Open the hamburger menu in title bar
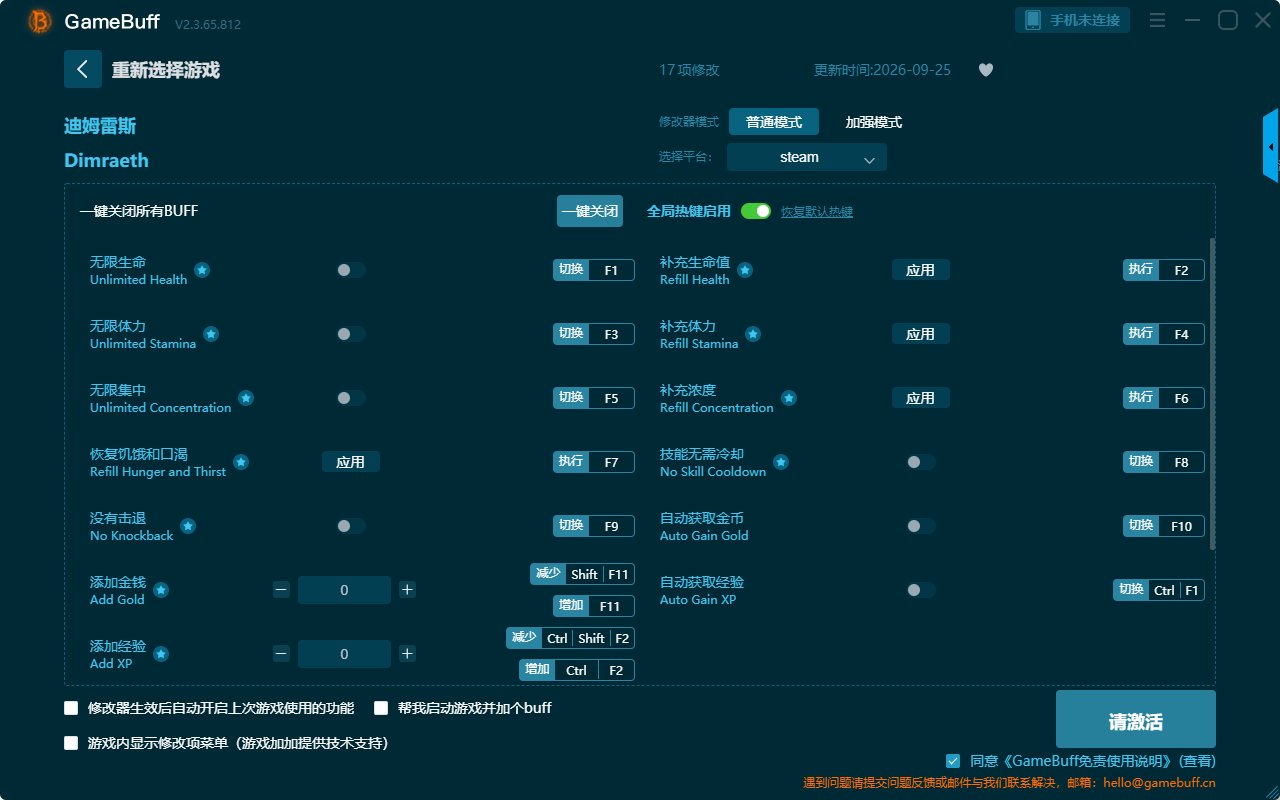This screenshot has height=800, width=1280. click(x=1157, y=20)
